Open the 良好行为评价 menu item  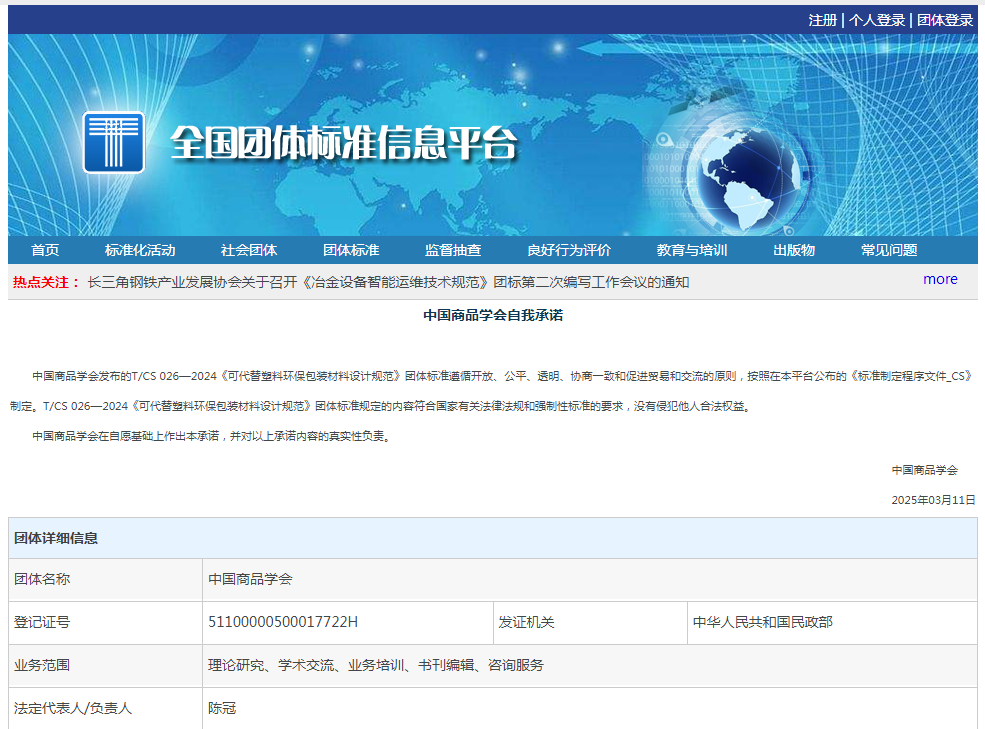click(569, 250)
